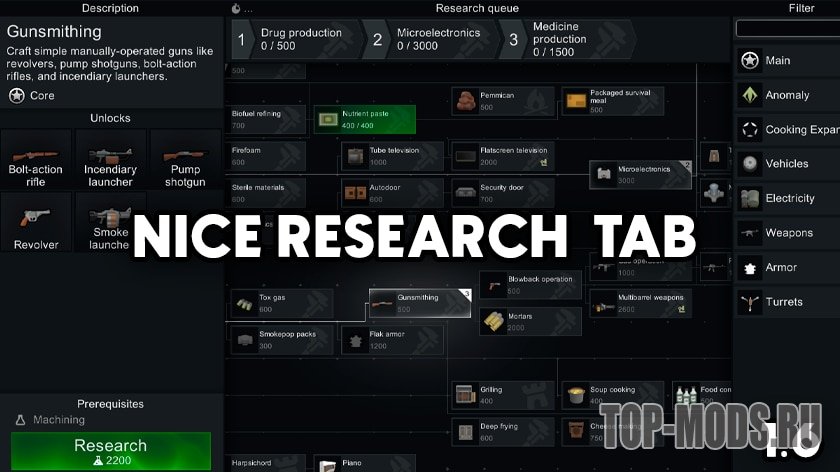Click the Vehicles wheel icon
Viewport: 840px width, 472px height.
(x=749, y=164)
